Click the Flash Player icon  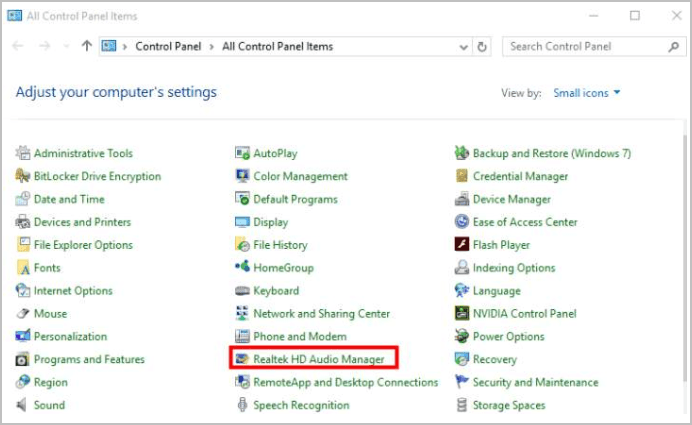click(x=462, y=245)
